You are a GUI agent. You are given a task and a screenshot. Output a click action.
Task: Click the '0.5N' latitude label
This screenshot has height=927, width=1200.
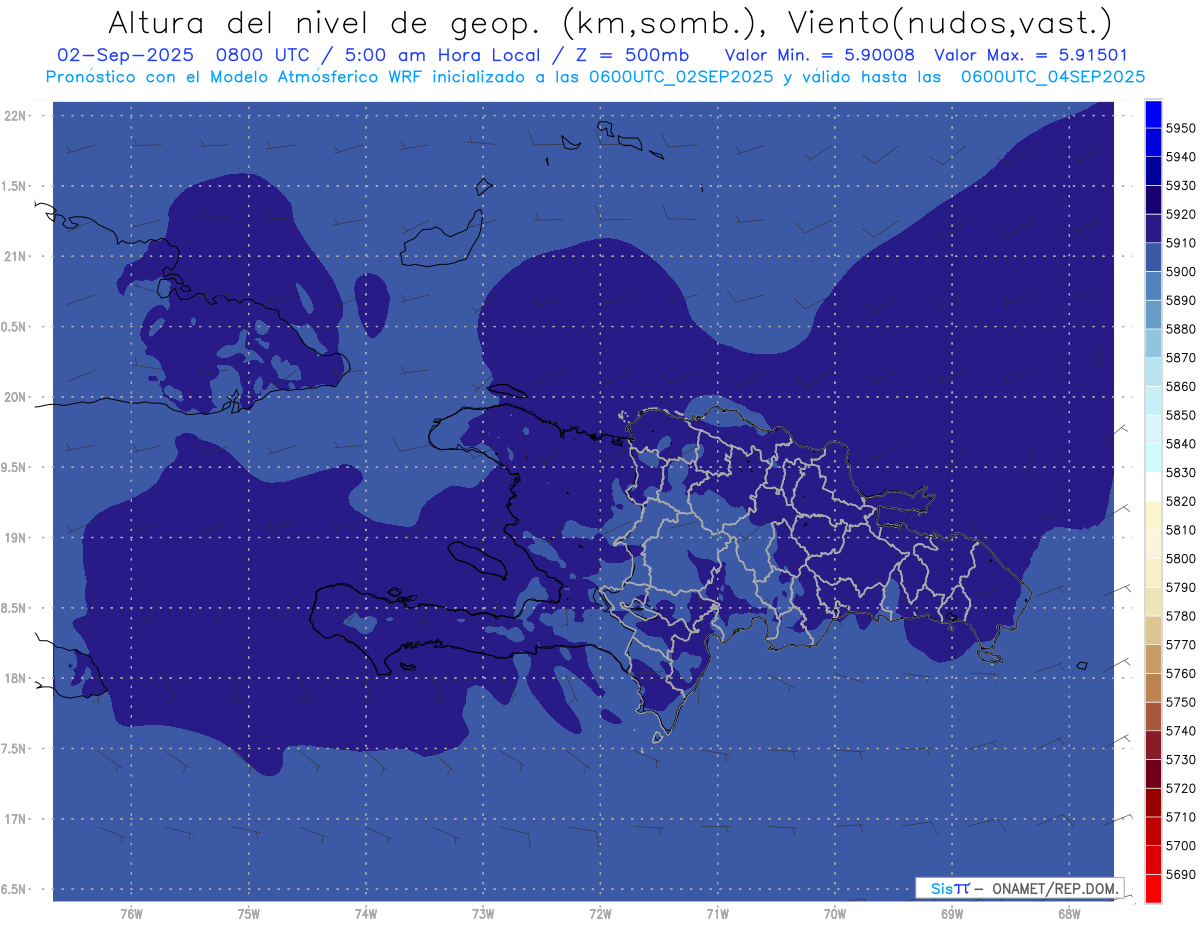pyautogui.click(x=15, y=327)
